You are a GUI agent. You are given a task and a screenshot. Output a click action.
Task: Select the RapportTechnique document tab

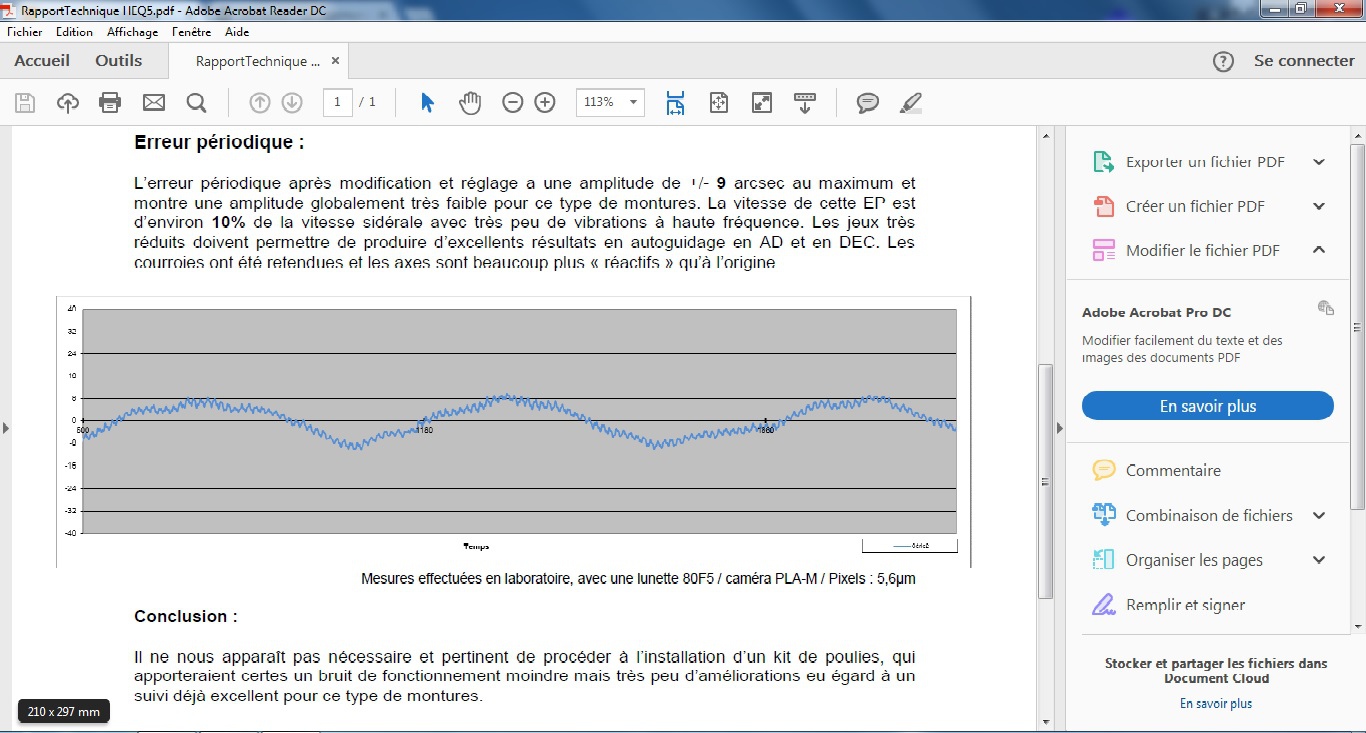[x=258, y=61]
